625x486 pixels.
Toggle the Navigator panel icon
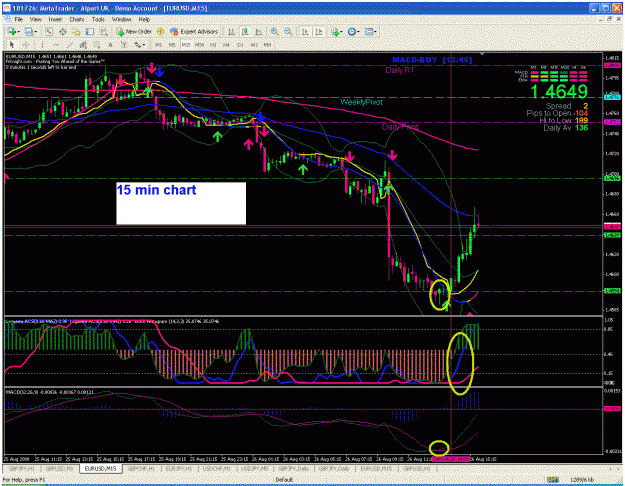76,32
